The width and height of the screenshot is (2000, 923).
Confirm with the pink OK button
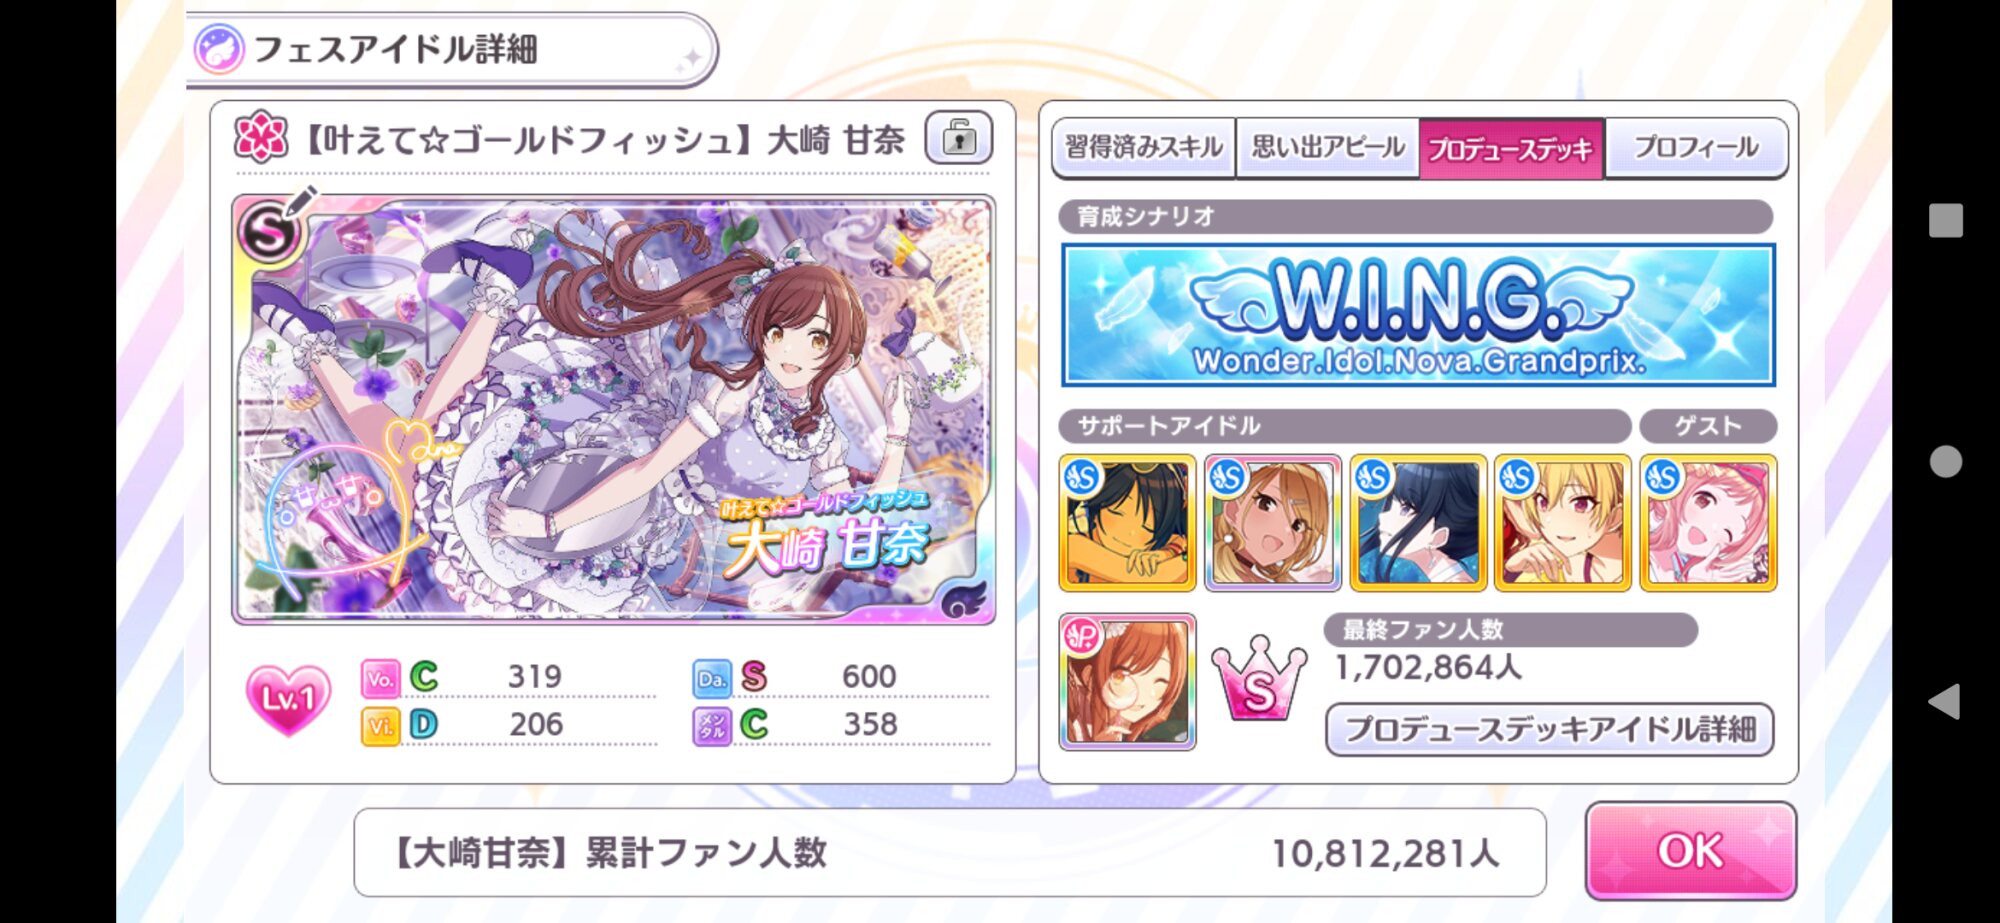pos(1691,851)
